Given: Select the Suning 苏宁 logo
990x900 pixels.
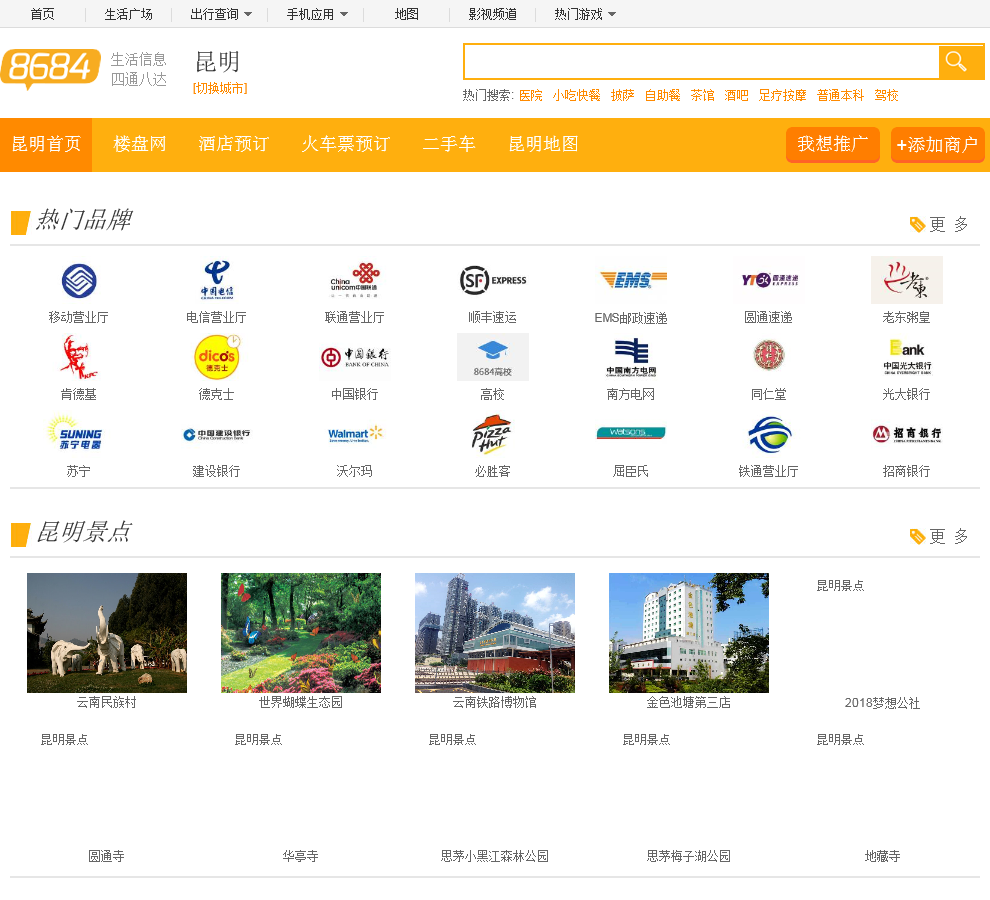Looking at the screenshot, I should [x=76, y=433].
